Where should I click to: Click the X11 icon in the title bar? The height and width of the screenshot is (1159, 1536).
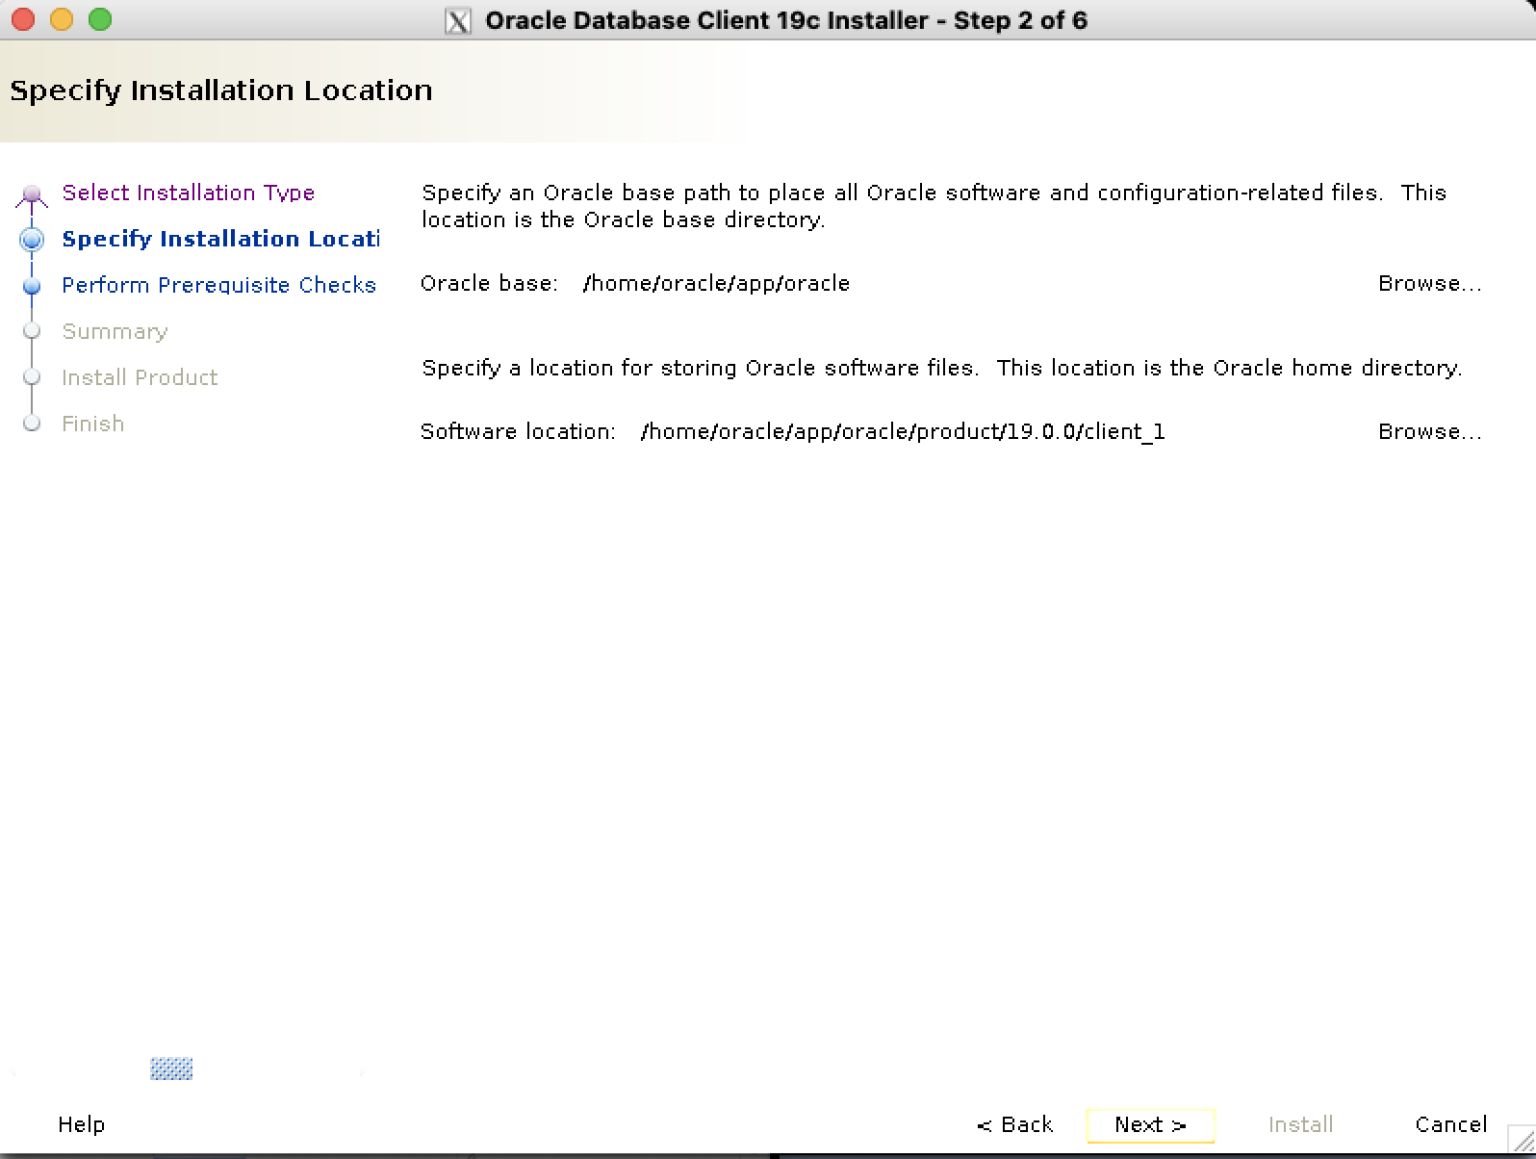458,21
